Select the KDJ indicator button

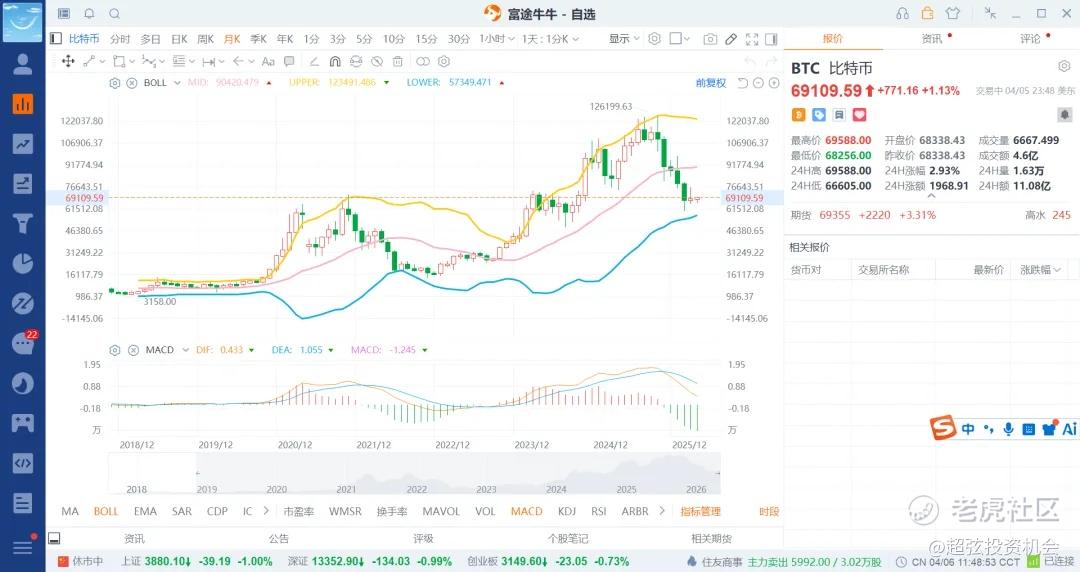click(567, 511)
